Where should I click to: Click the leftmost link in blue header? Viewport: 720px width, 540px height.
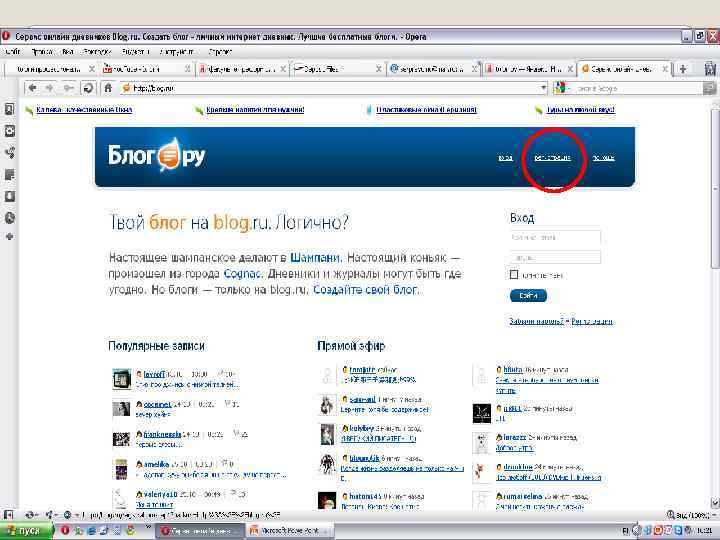point(505,158)
